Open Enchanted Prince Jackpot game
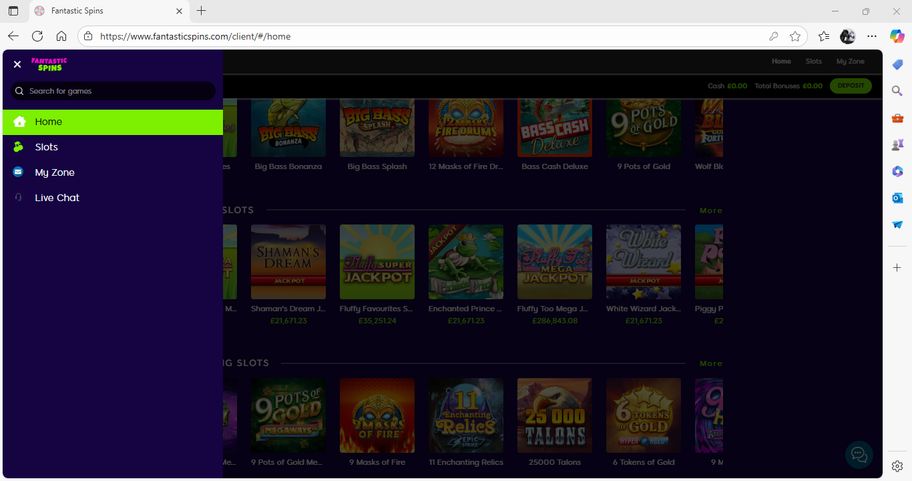 (466, 262)
